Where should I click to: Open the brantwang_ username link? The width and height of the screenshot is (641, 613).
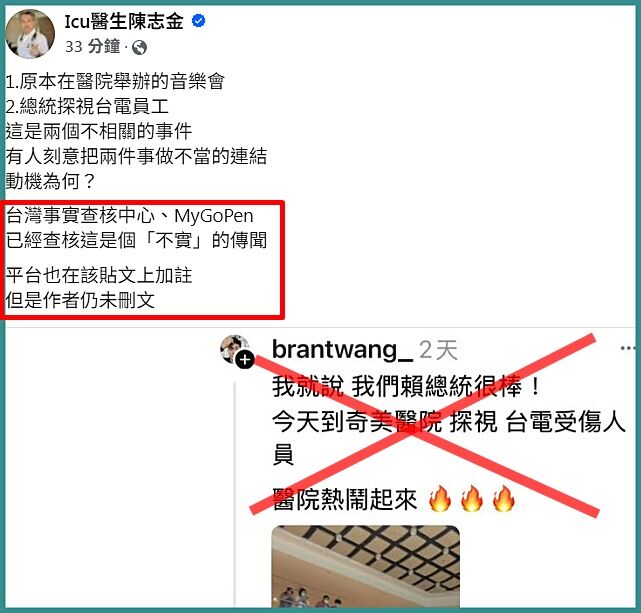click(342, 350)
